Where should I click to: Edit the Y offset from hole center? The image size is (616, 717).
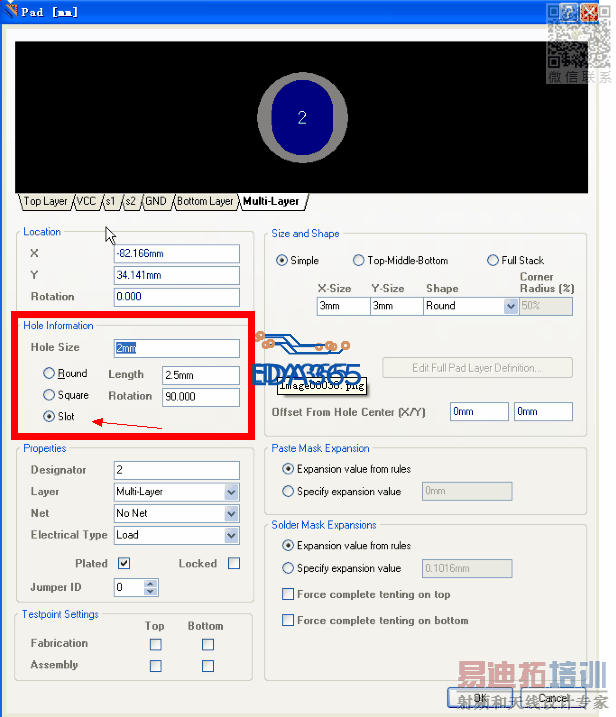click(543, 412)
